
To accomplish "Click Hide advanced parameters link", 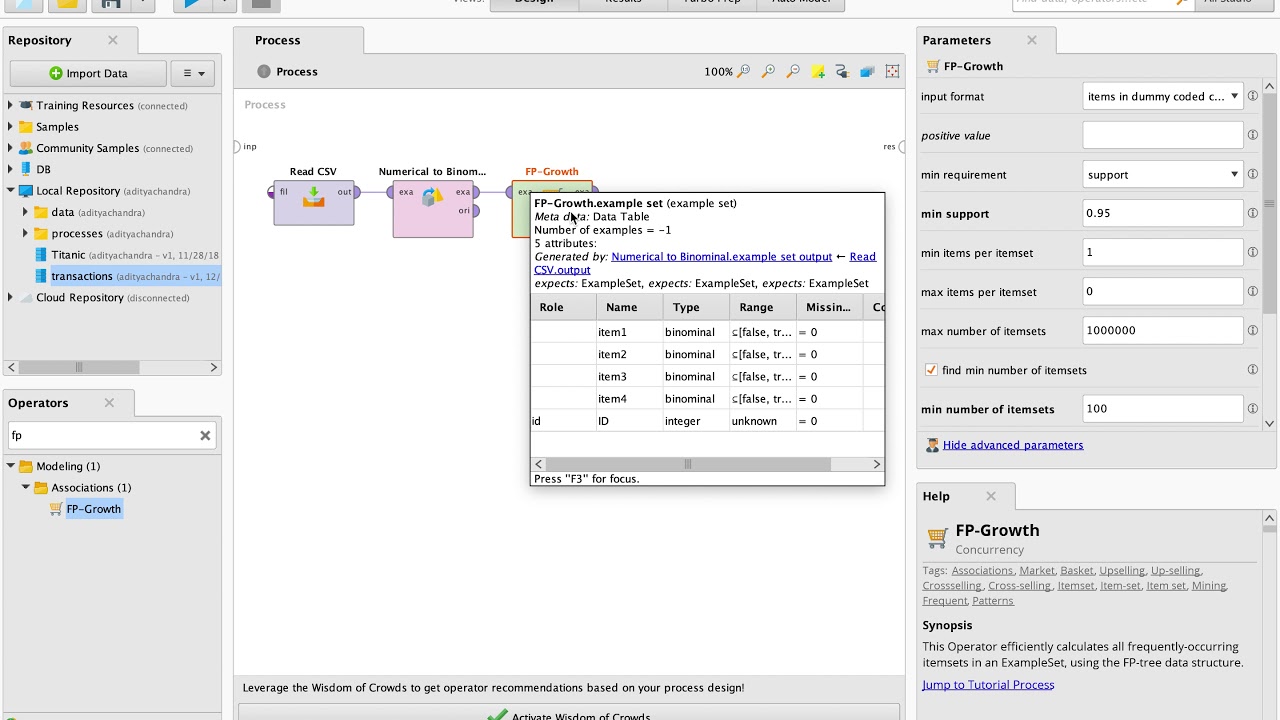I will (1013, 445).
